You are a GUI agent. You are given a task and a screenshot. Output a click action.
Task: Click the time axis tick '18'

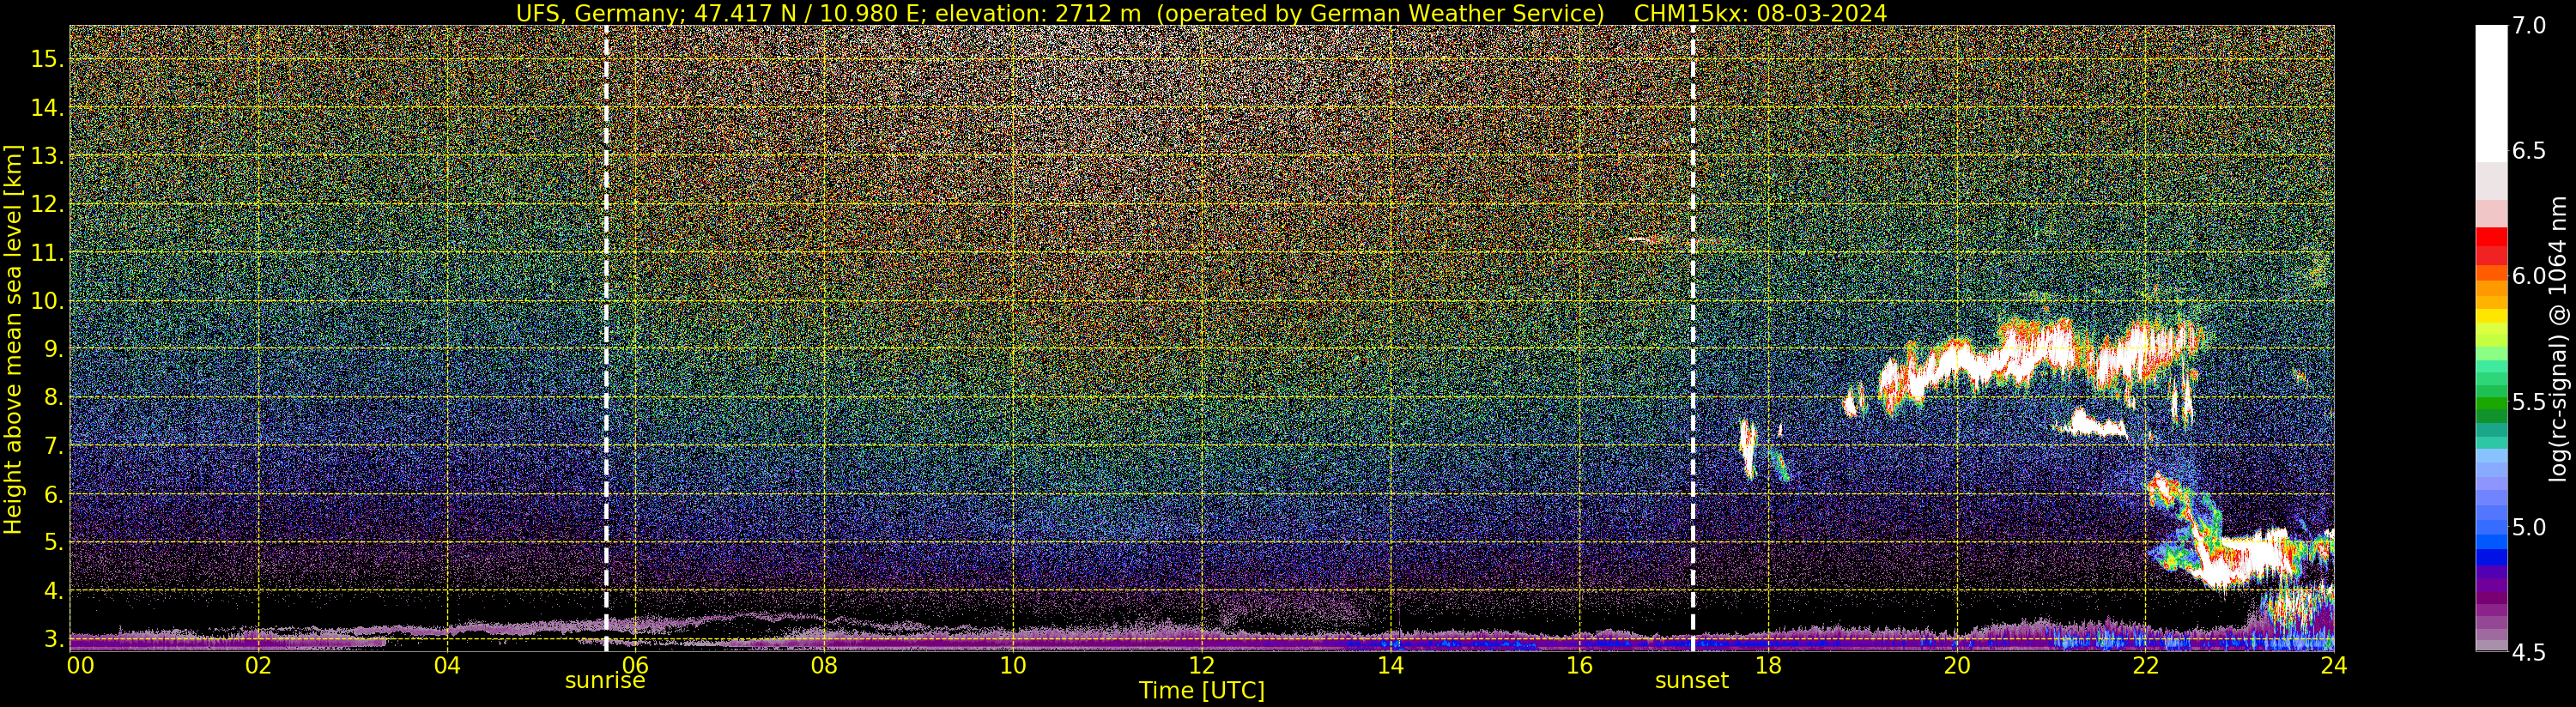(x=1768, y=665)
